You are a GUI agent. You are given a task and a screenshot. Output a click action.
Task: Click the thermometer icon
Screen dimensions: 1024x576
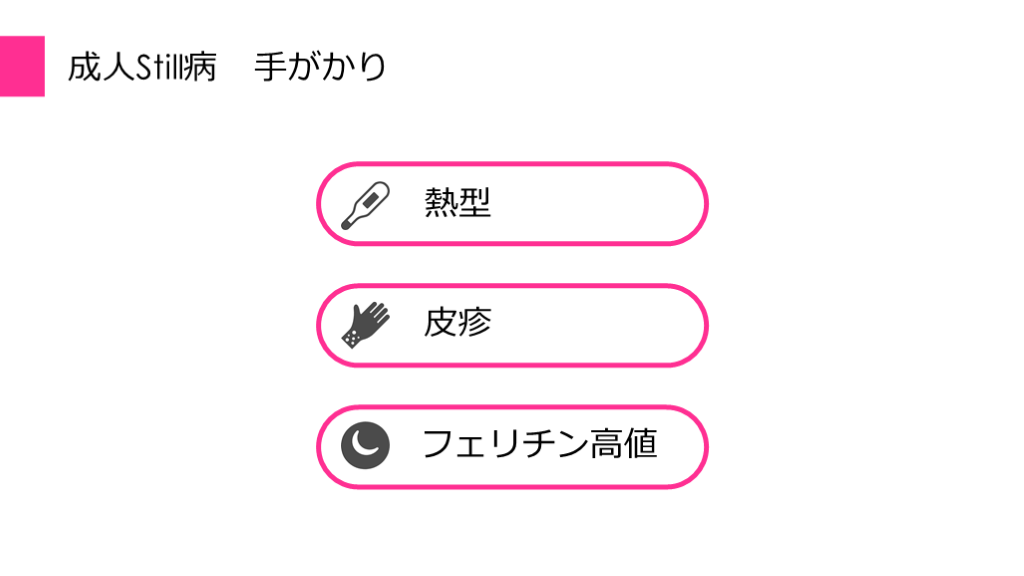[365, 205]
